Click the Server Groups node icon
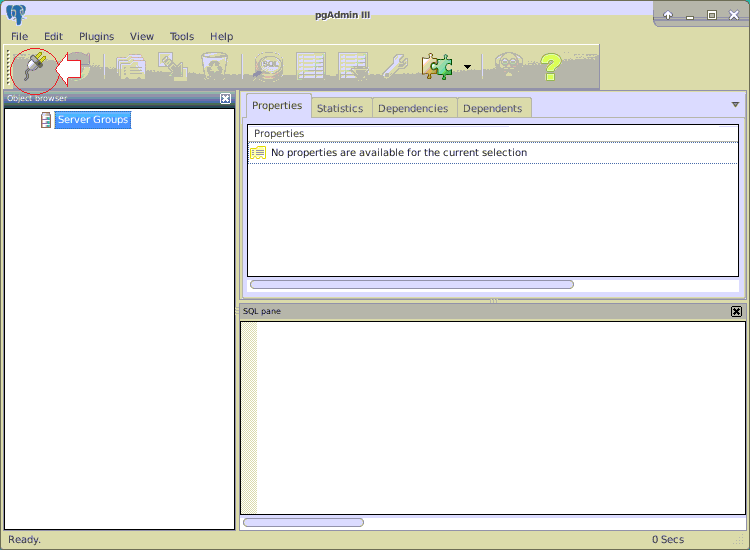 tap(46, 120)
